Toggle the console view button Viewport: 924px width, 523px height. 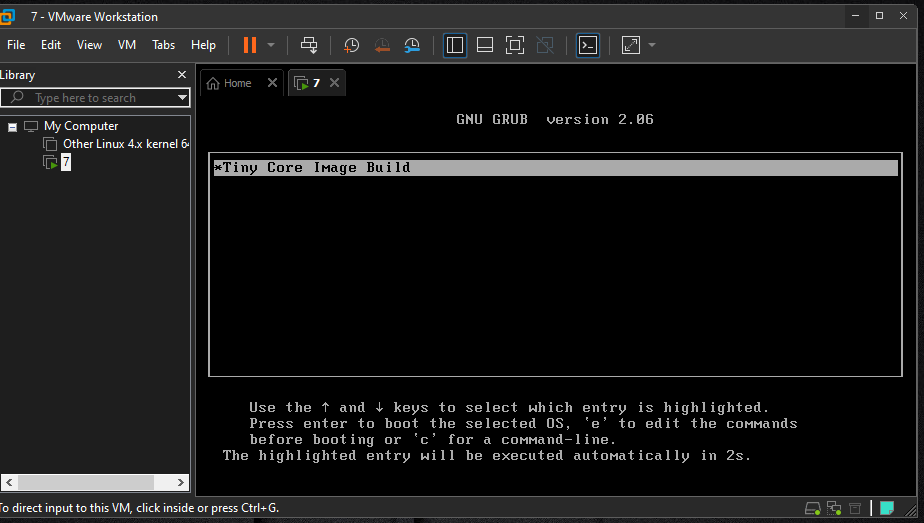[588, 45]
